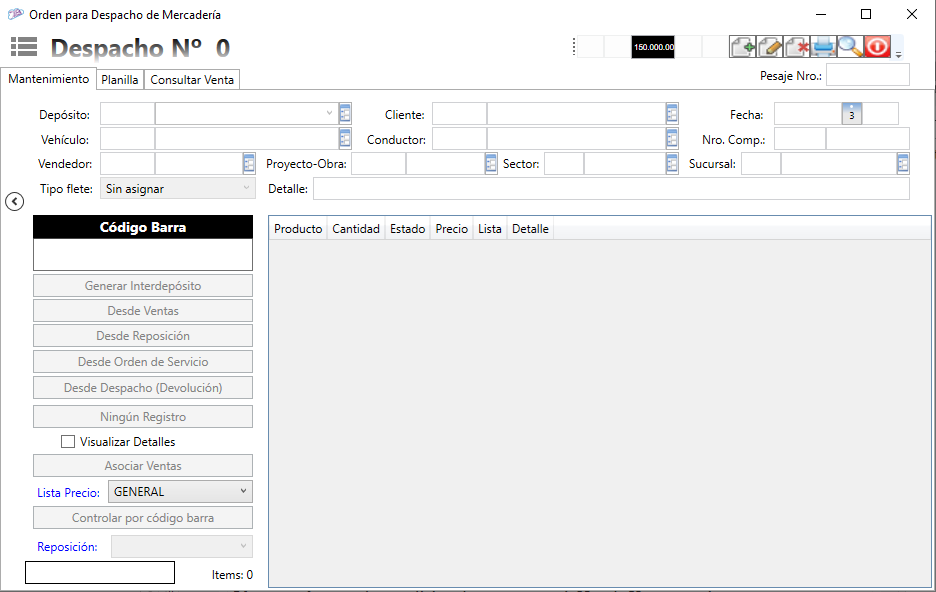
Task: Open search with the magnifying glass icon
Action: tap(850, 47)
